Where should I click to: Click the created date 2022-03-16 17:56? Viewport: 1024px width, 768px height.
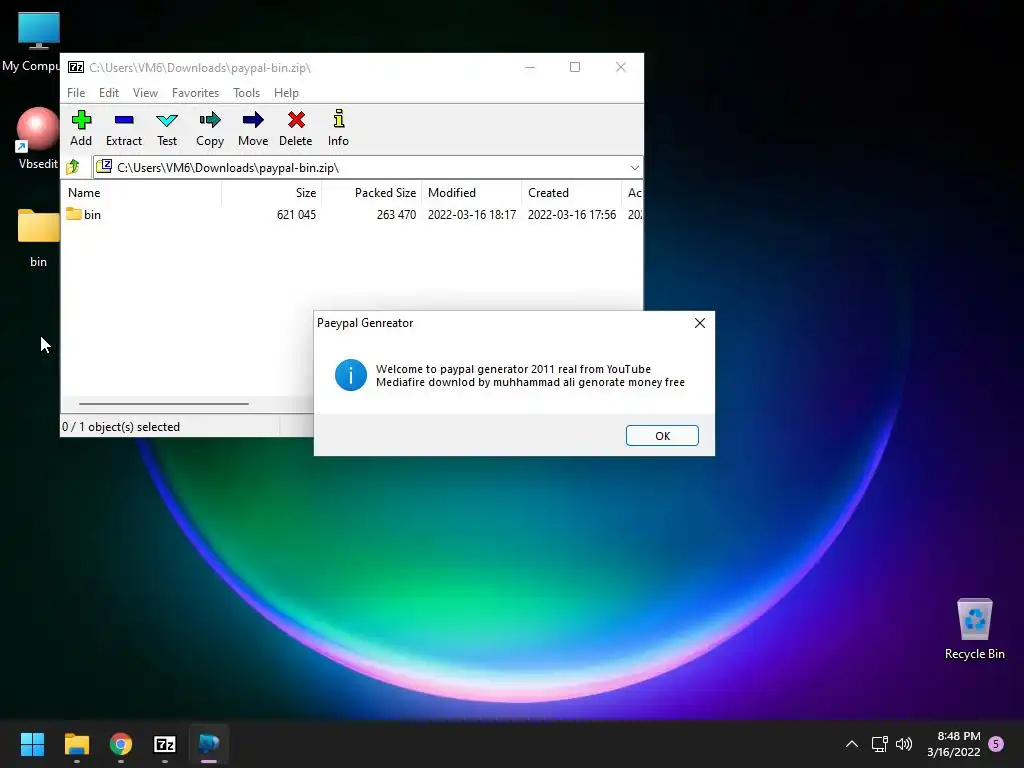pyautogui.click(x=571, y=214)
